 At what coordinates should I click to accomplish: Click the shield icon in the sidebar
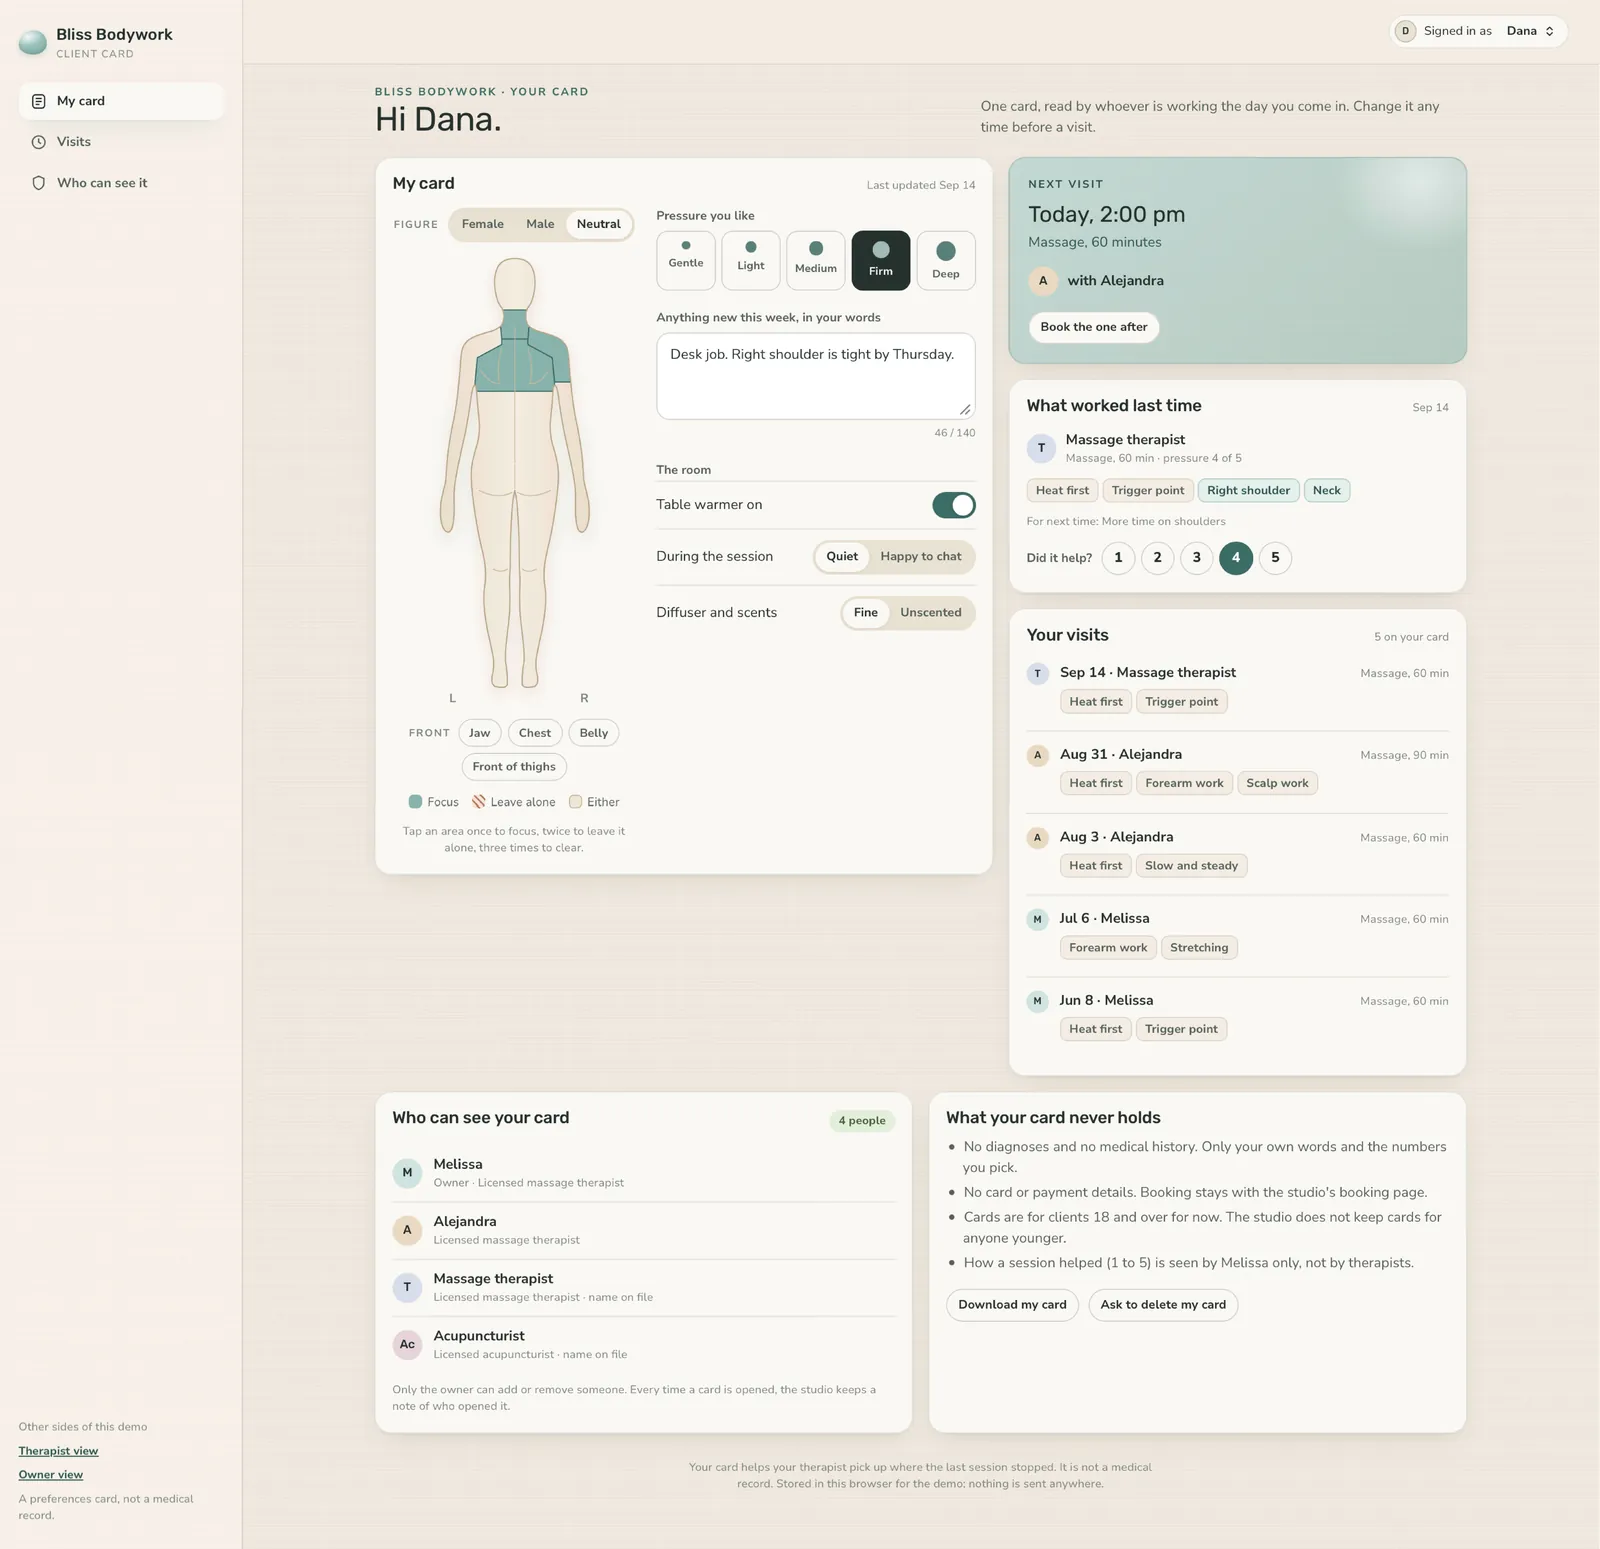(39, 183)
